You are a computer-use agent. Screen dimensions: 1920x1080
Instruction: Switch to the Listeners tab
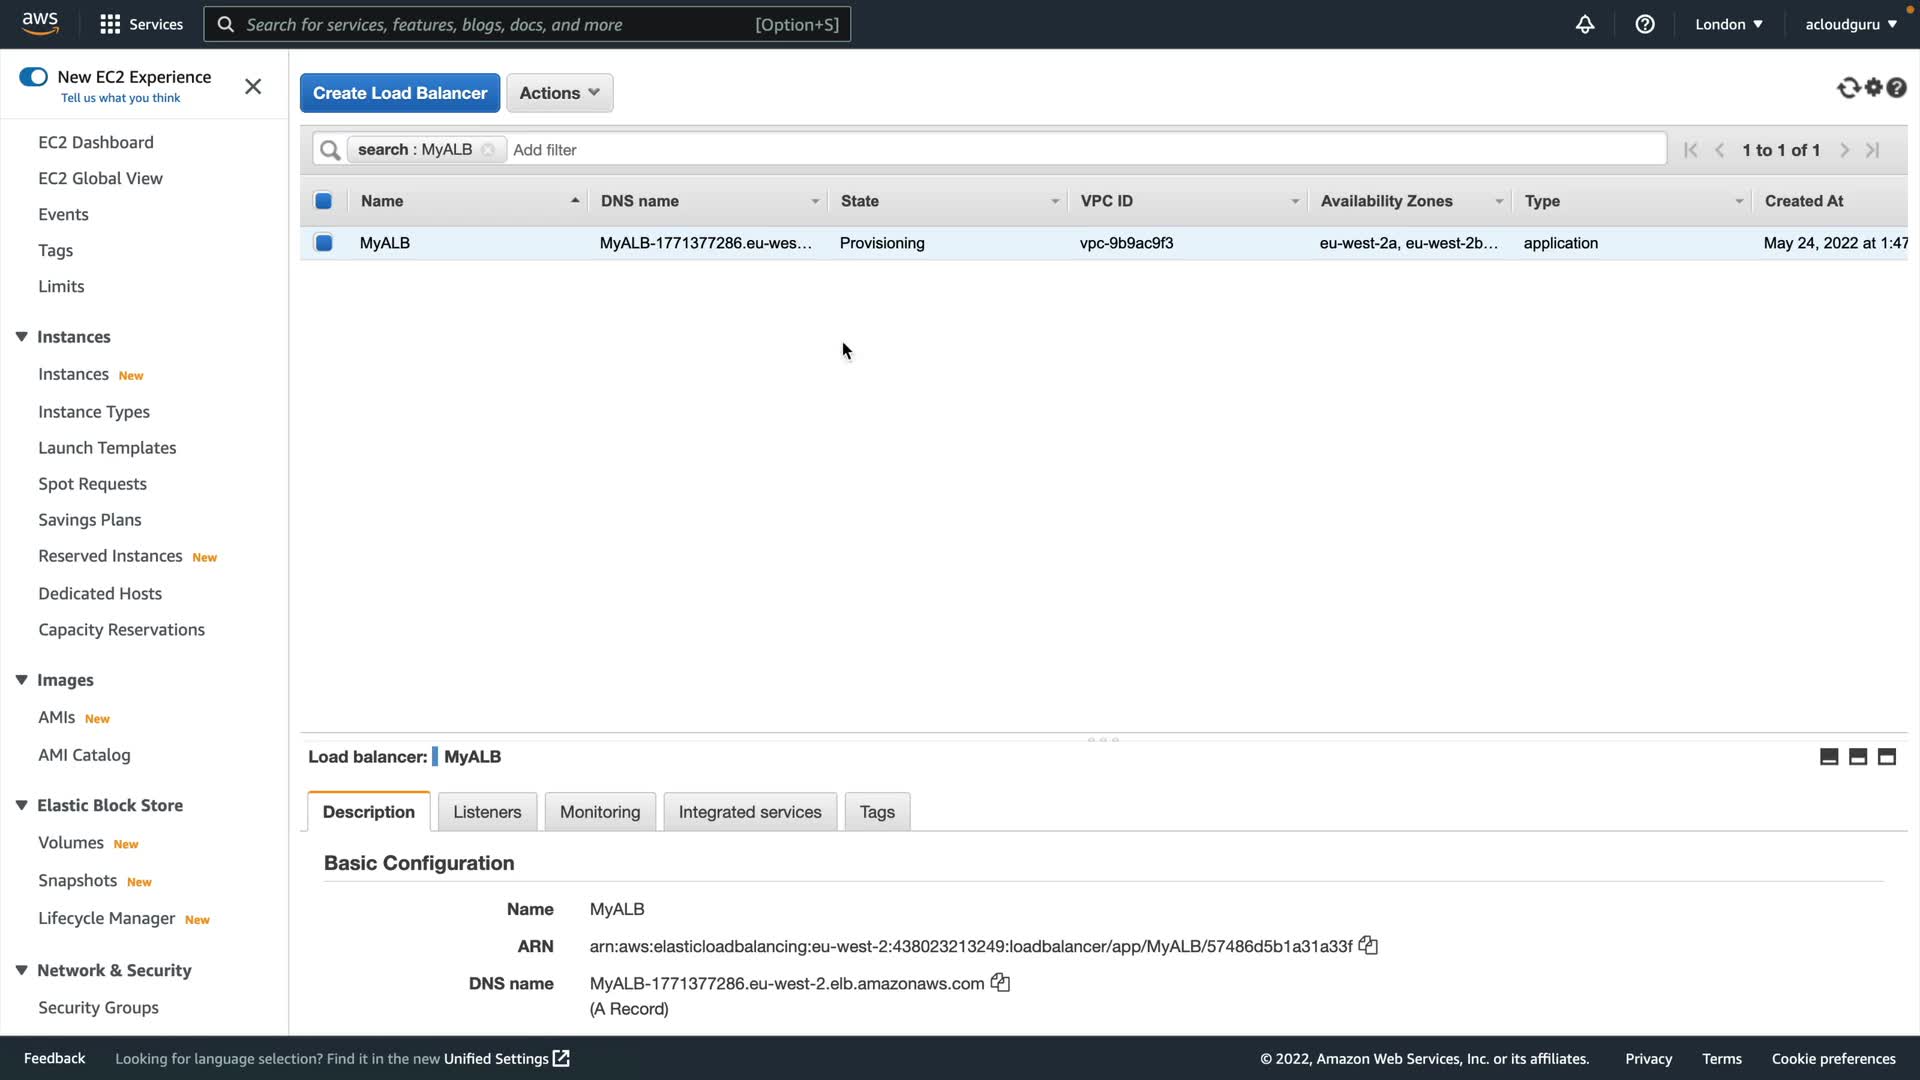click(x=487, y=812)
